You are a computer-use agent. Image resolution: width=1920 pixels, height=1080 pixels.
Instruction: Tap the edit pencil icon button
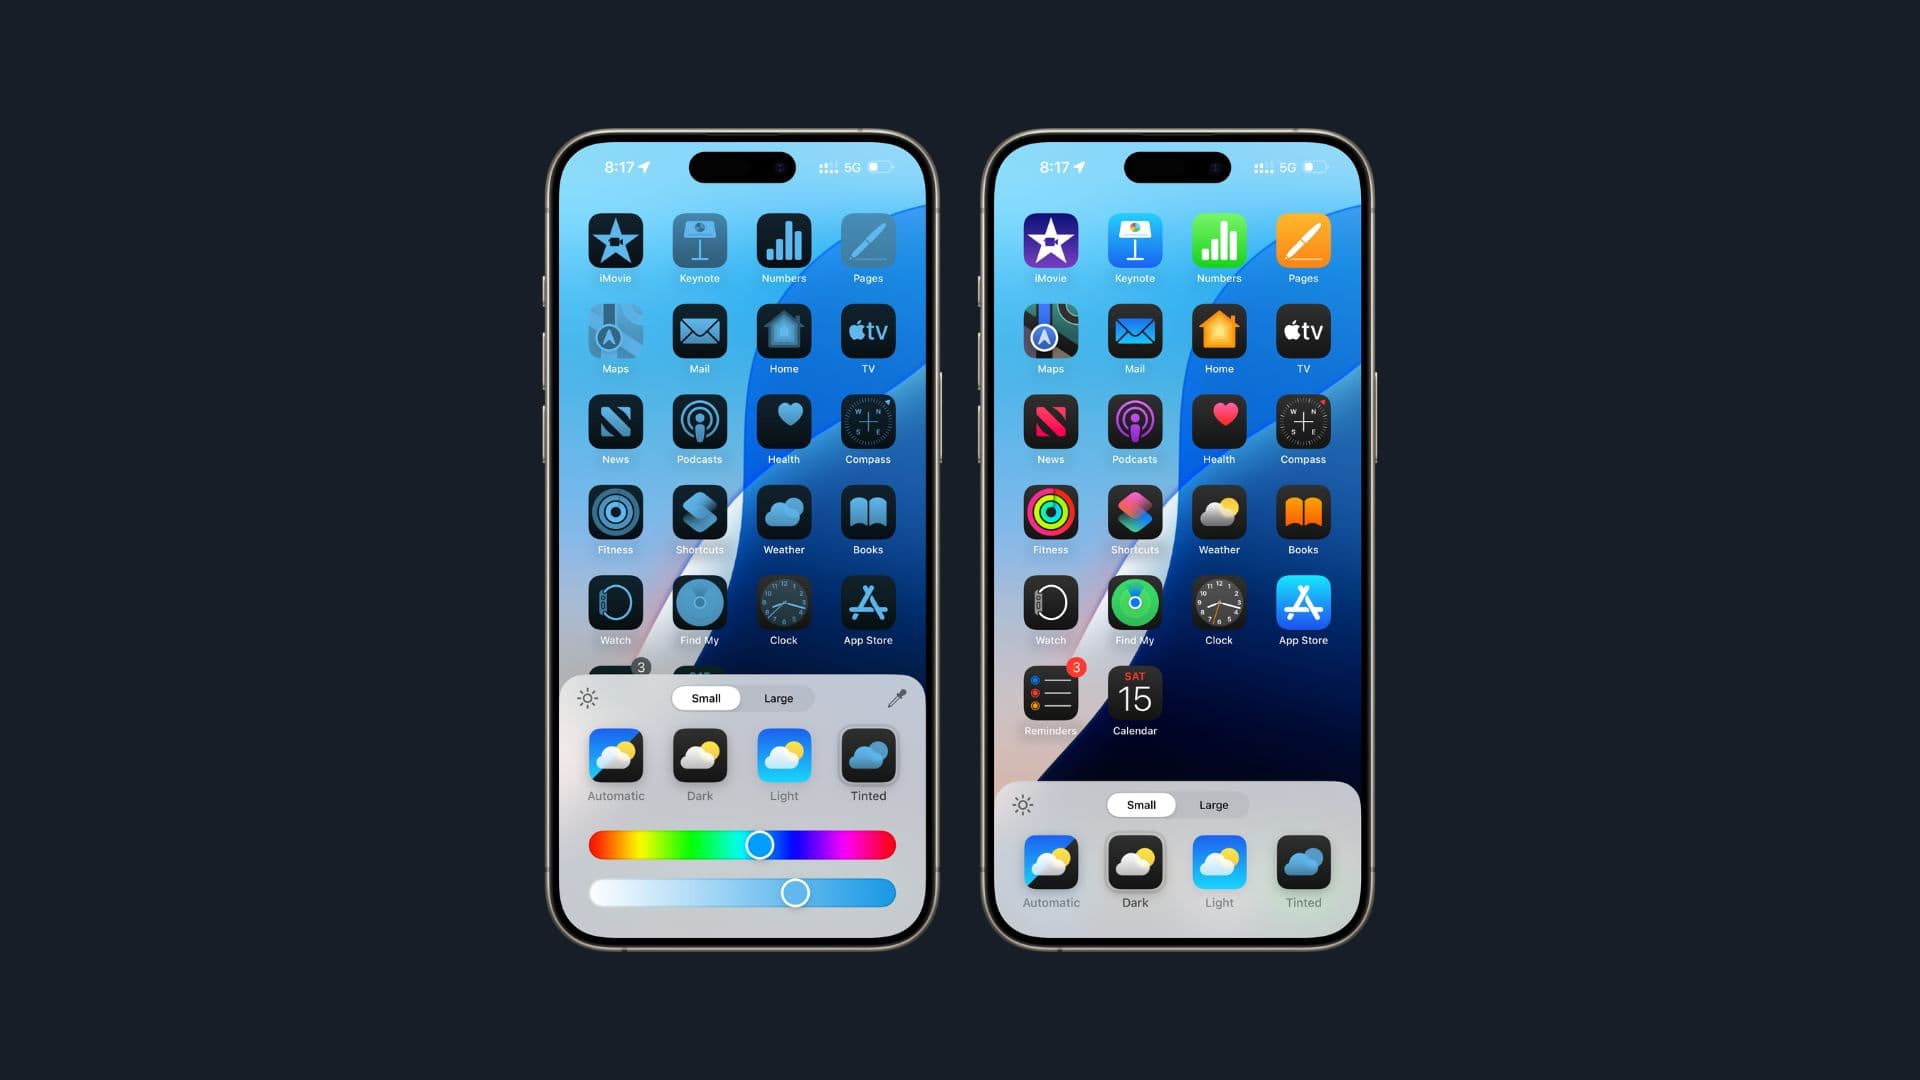click(897, 699)
